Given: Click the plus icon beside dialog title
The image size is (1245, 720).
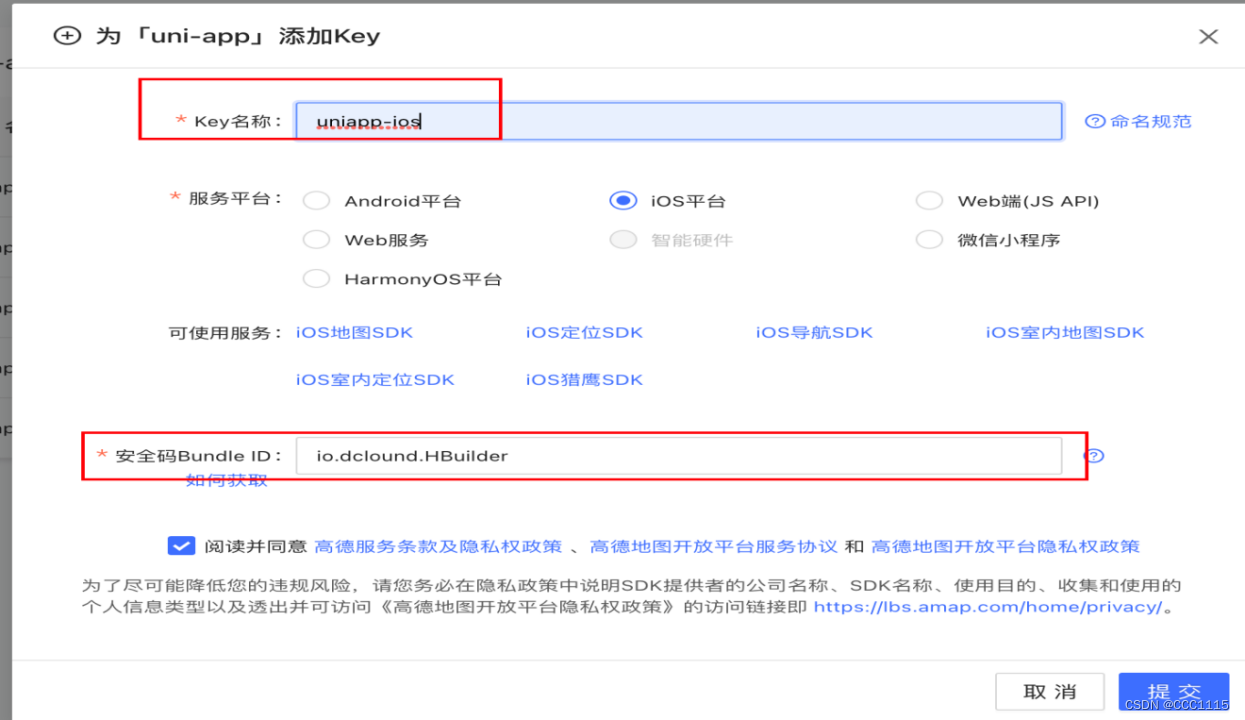Looking at the screenshot, I should [x=66, y=36].
